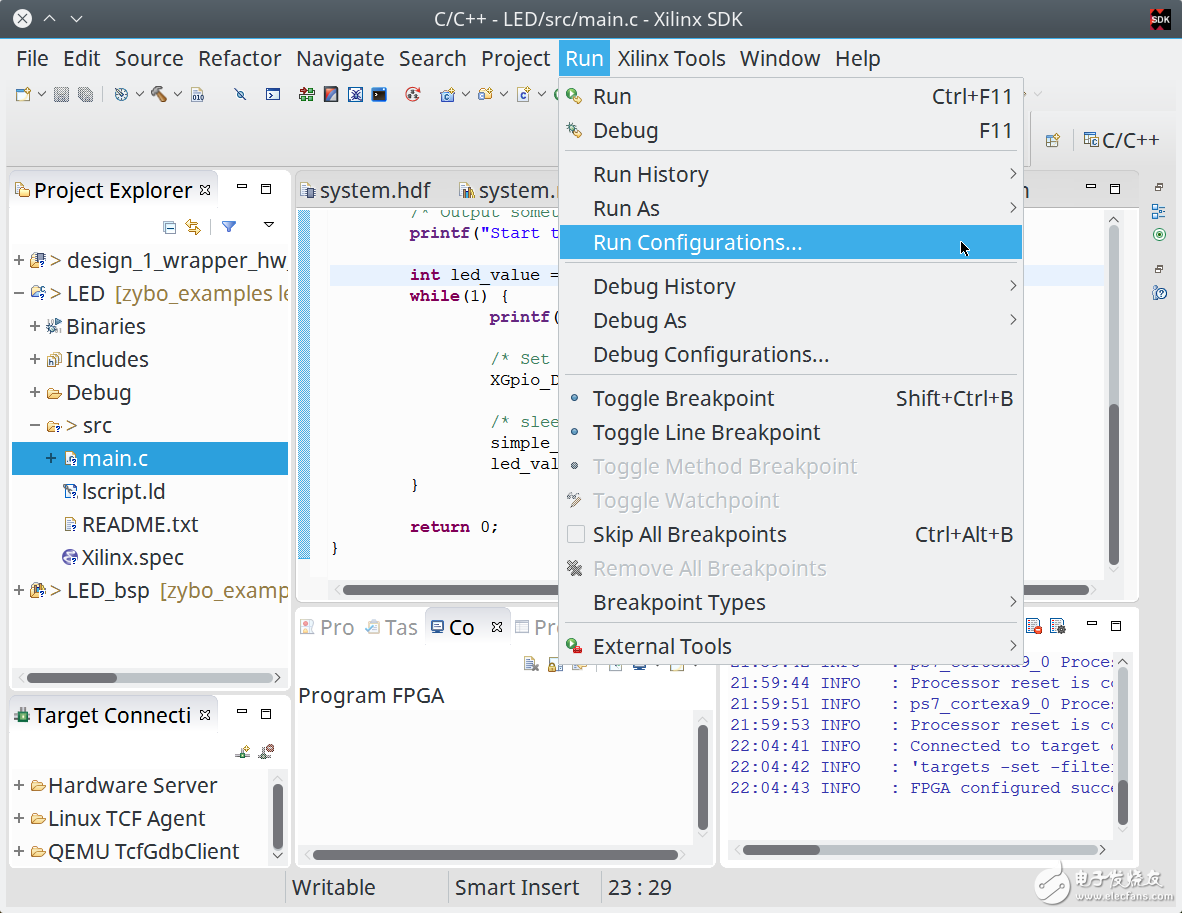
Task: Click the Collapse All icon in Project Explorer
Action: point(169,227)
